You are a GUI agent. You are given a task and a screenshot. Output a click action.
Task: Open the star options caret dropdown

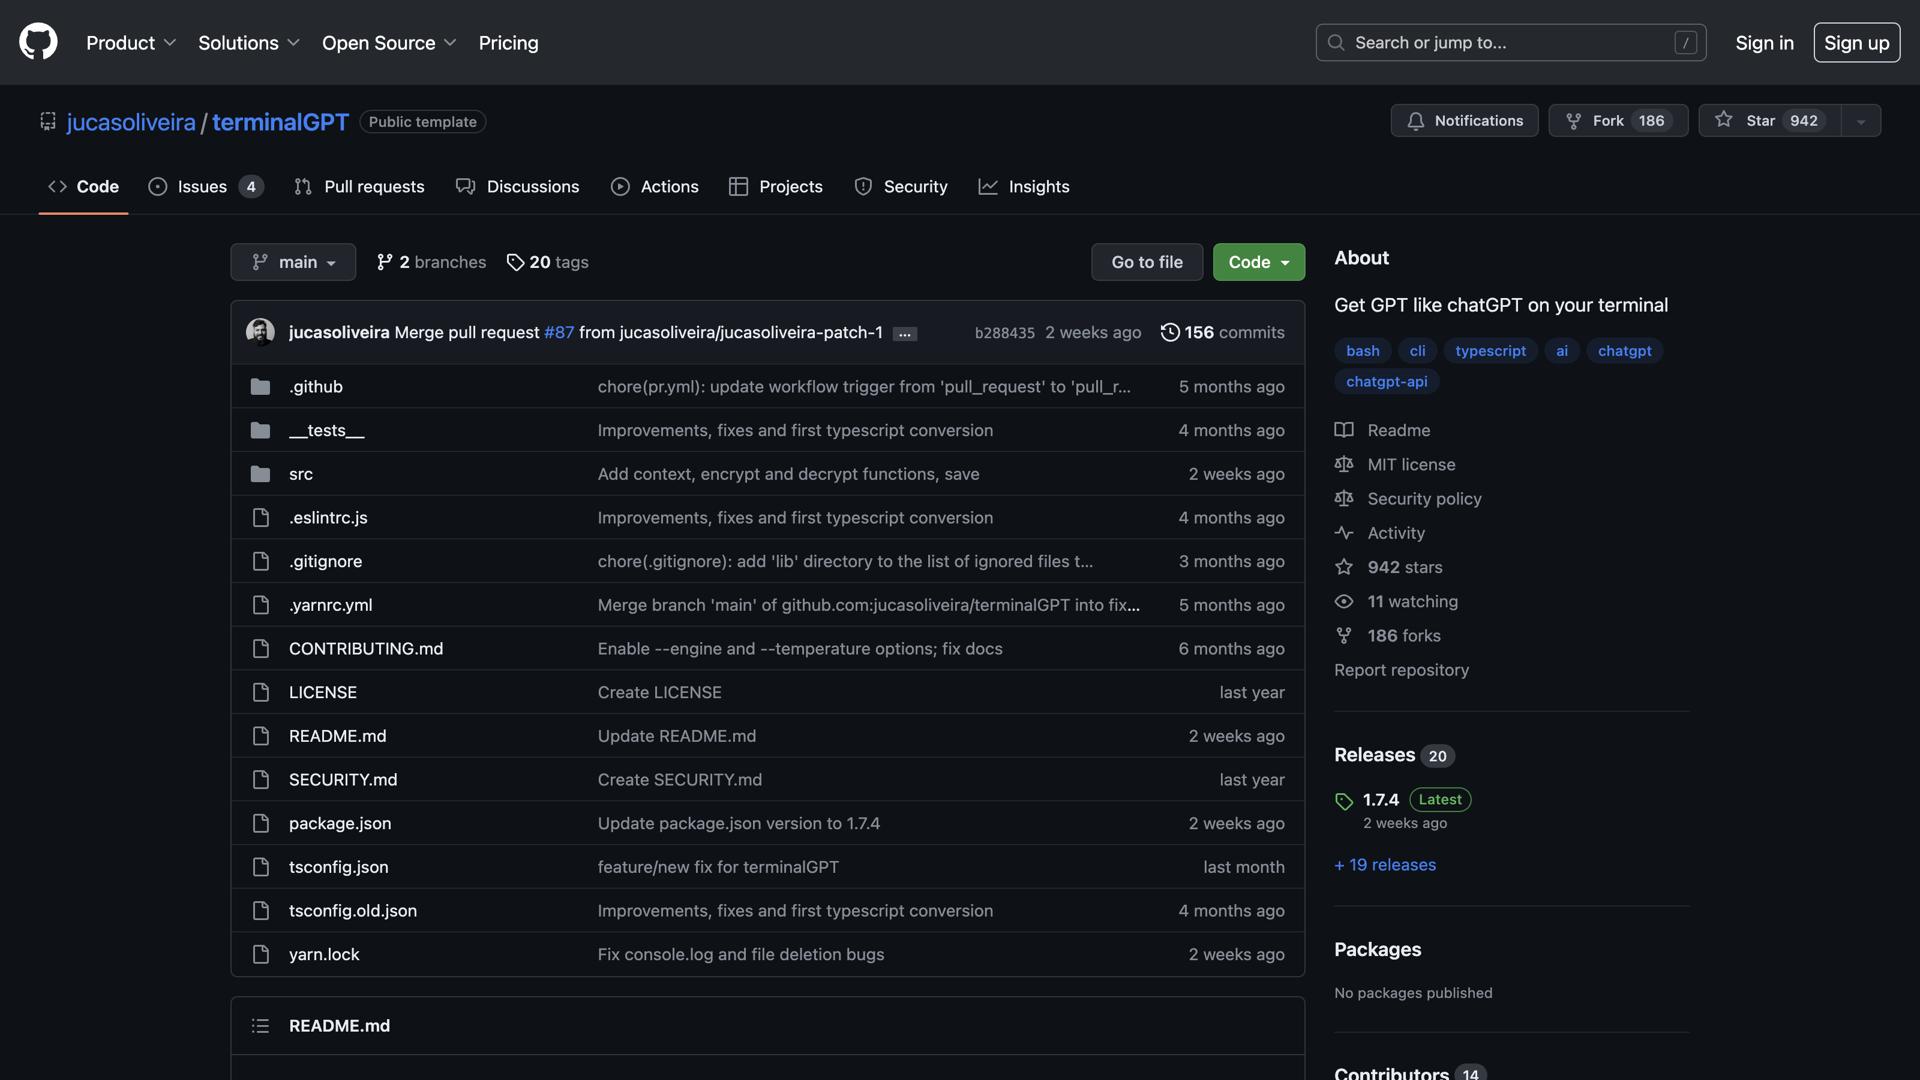(x=1860, y=120)
